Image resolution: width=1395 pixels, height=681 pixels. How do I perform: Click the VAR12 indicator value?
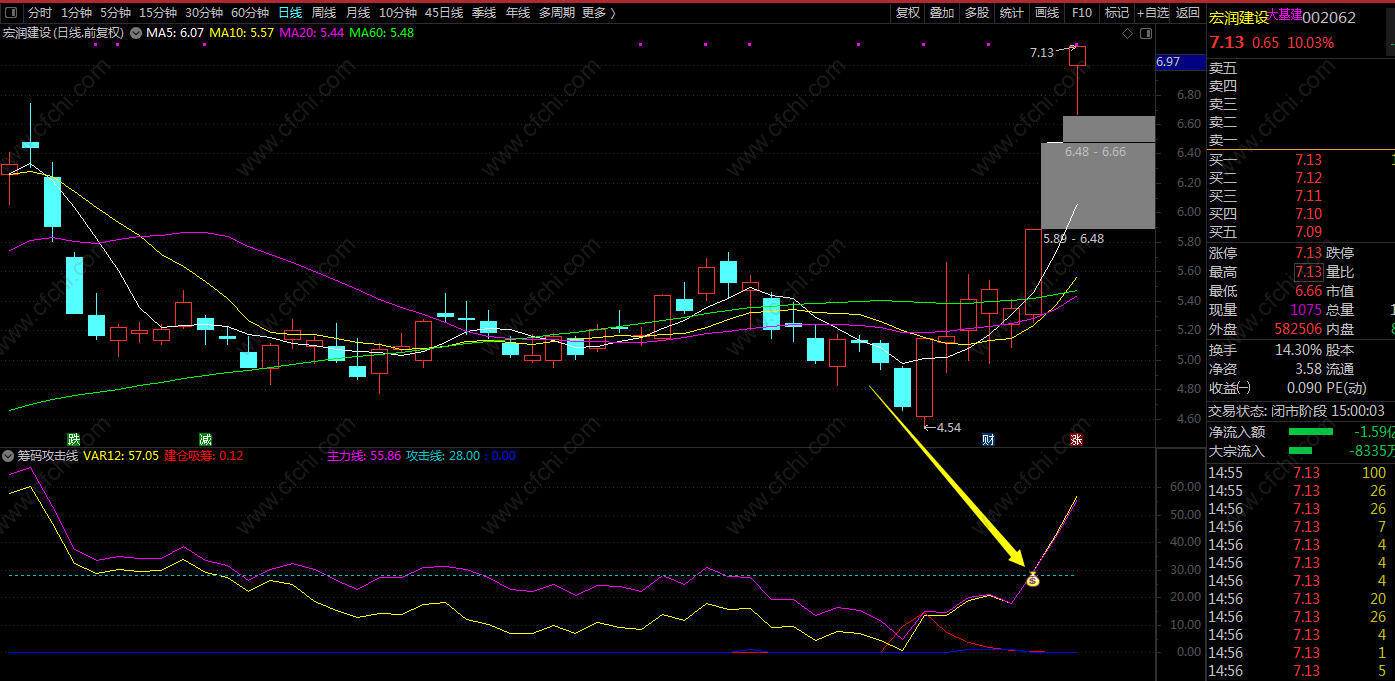pos(121,455)
